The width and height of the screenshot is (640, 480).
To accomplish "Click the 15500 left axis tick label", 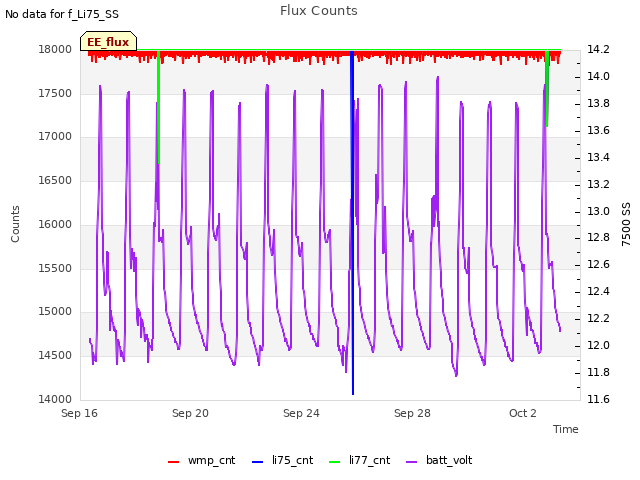I will [55, 268].
